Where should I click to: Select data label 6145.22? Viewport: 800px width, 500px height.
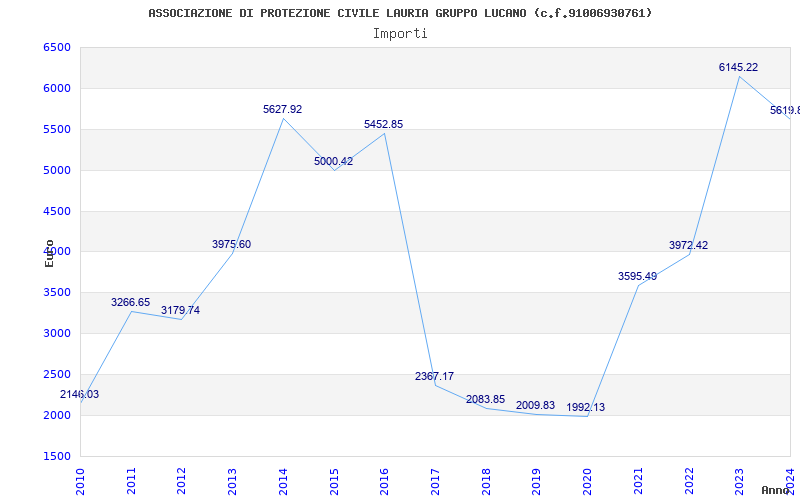coord(739,67)
